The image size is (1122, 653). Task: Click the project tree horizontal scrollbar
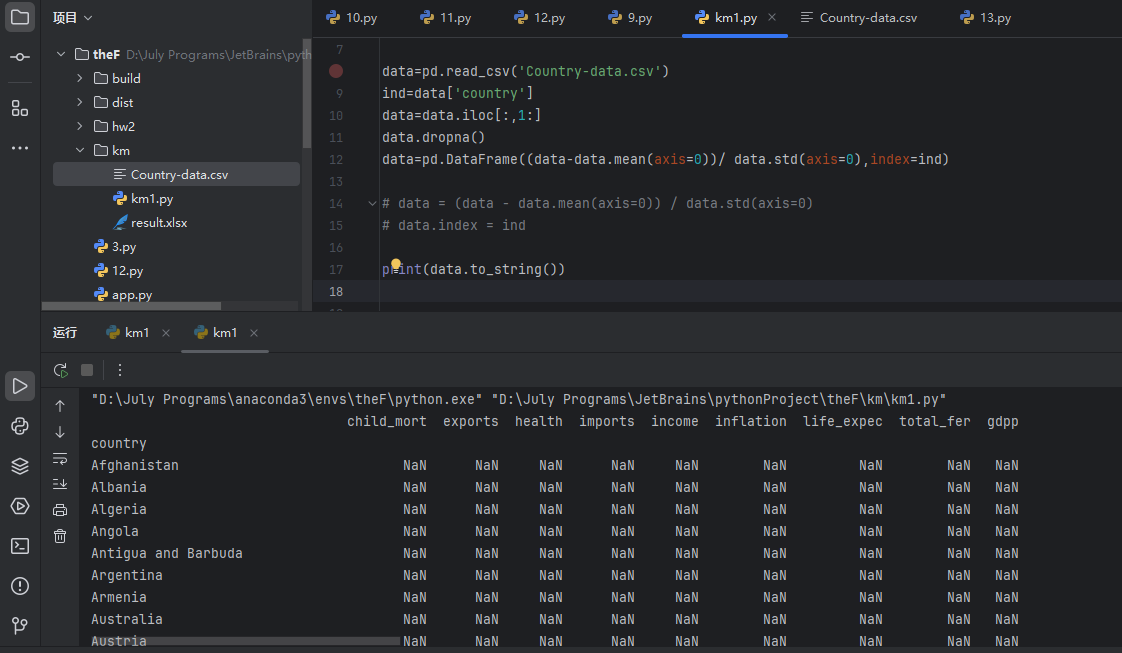[x=132, y=305]
